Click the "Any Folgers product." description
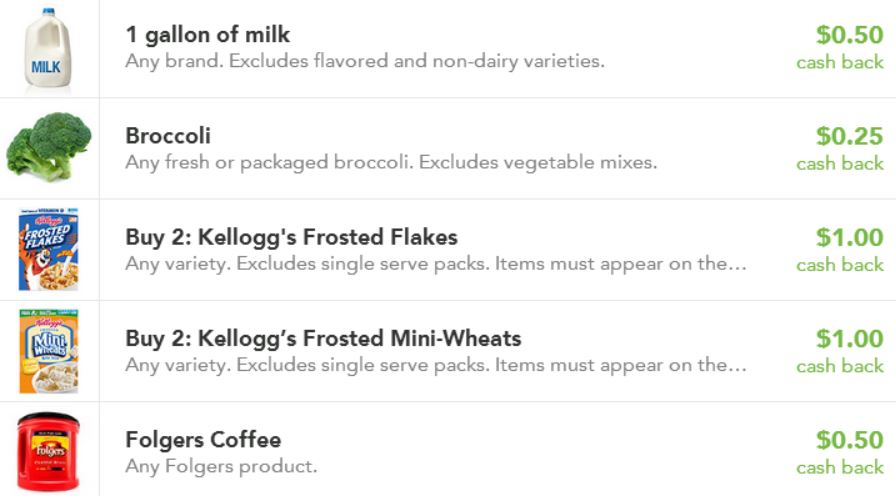896x496 pixels. [220, 467]
